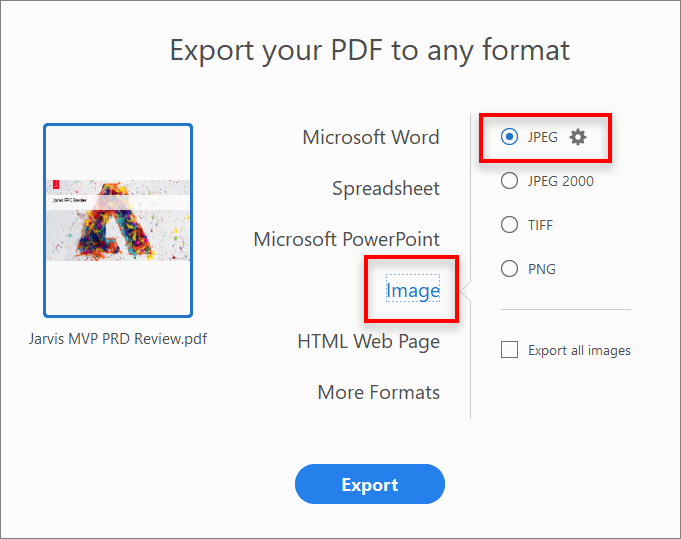Switch to the PNG radio button

tap(510, 269)
